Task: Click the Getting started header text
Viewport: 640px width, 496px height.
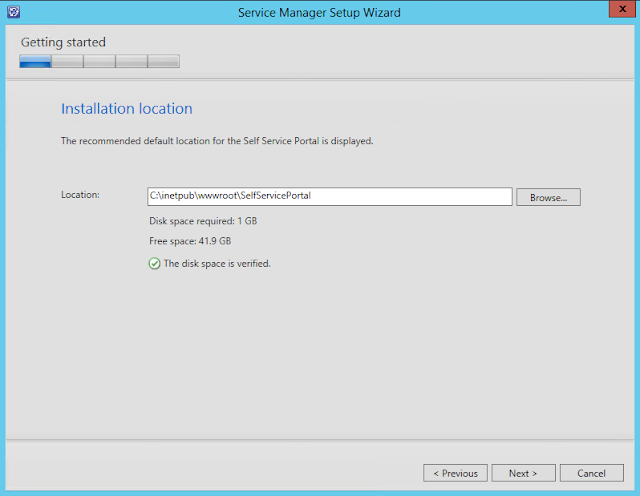Action: point(63,42)
